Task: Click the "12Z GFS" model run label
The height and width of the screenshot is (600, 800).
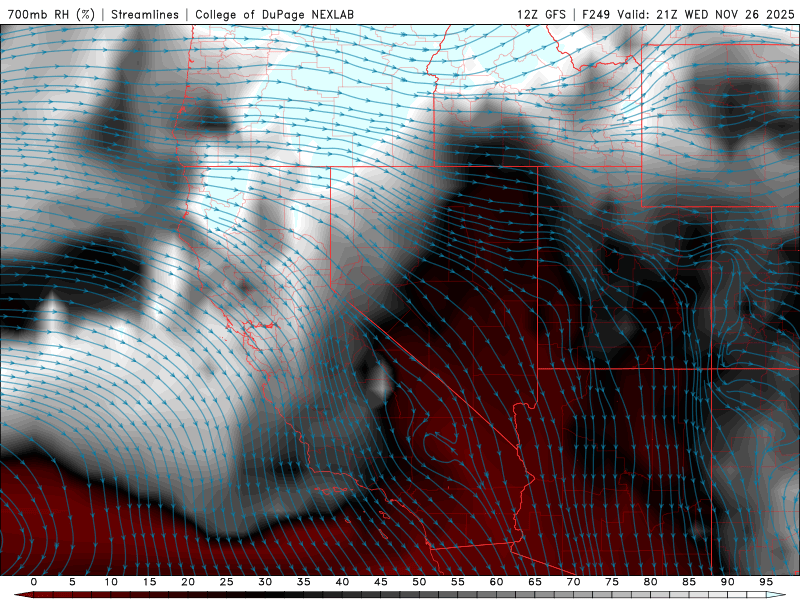Action: [x=541, y=14]
